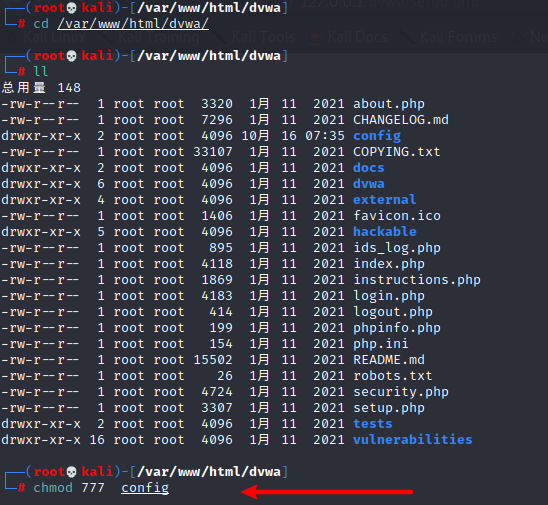Click the skull icon in first prompt
Screen dimensions: 548x505
click(71, 8)
